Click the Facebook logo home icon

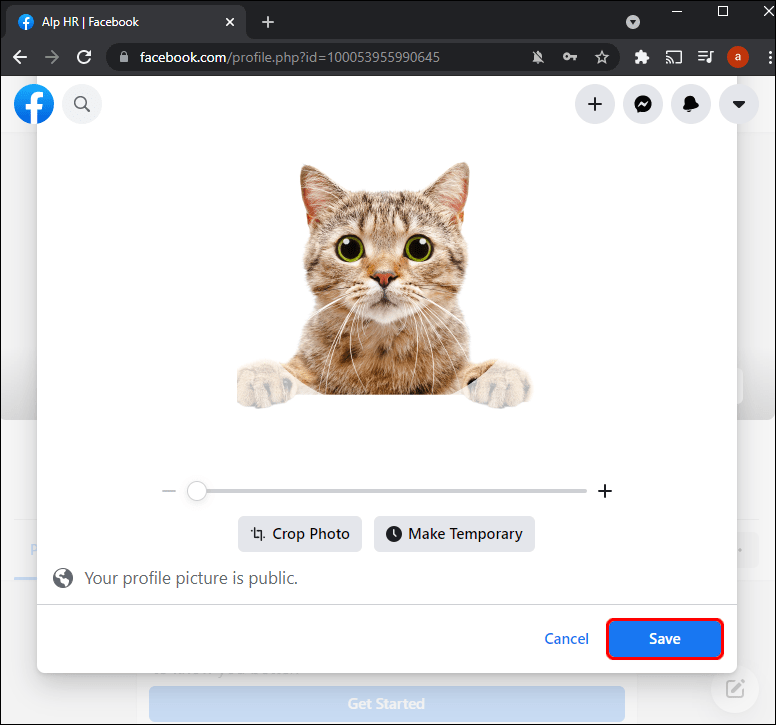34,104
